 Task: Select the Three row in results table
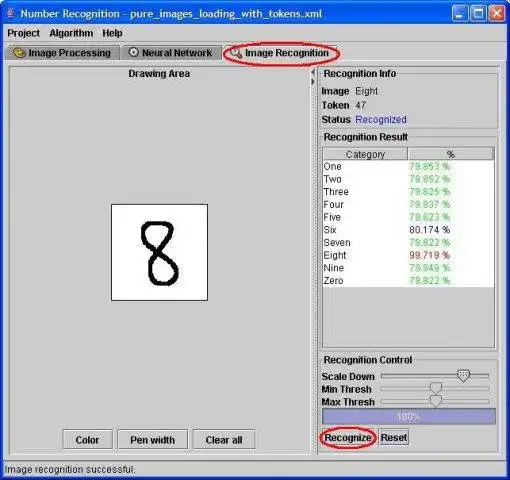tap(408, 192)
